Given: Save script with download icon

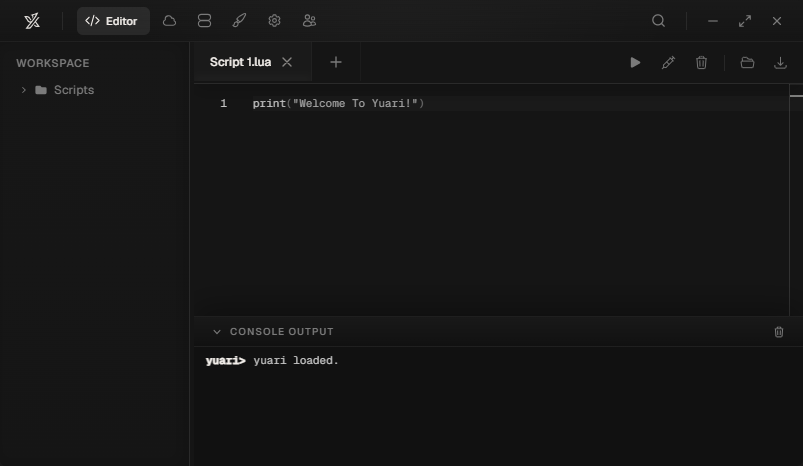Looking at the screenshot, I should [780, 62].
